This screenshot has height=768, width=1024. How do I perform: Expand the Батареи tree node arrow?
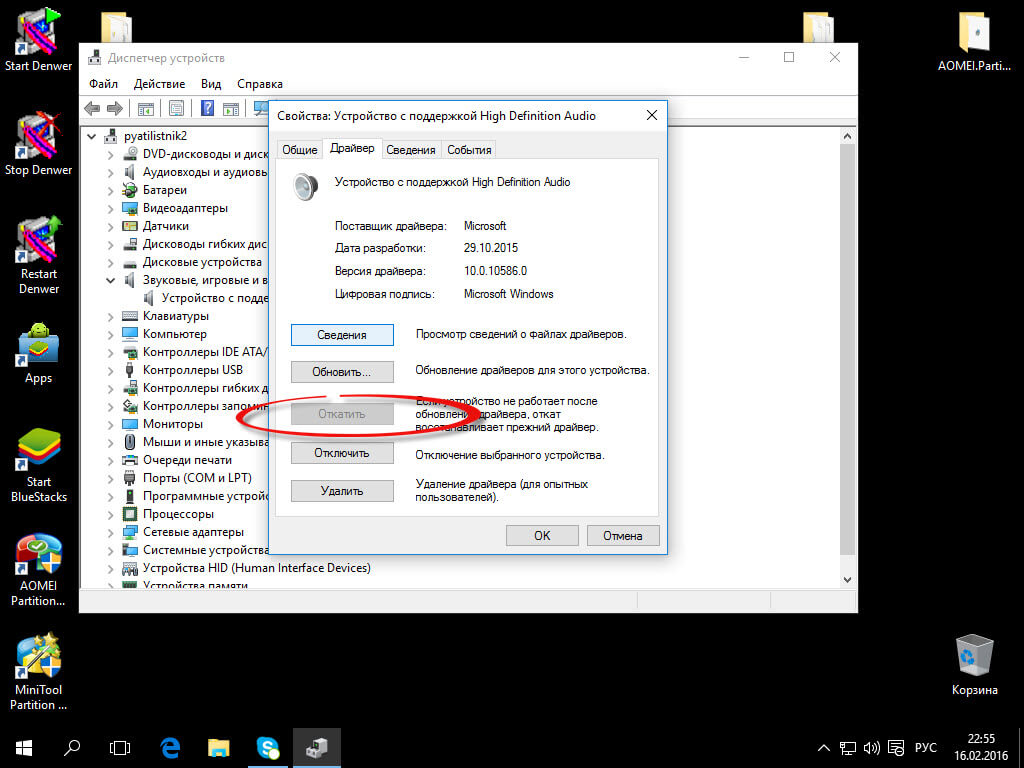tap(110, 190)
